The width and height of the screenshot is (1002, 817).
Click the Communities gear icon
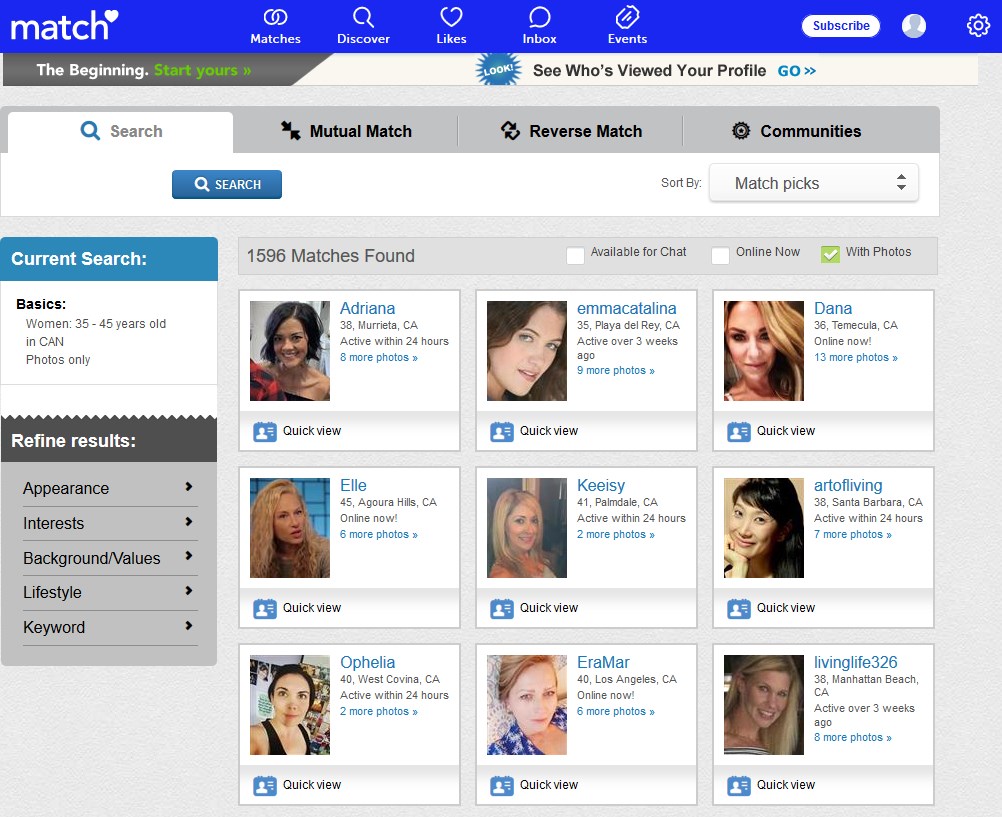point(741,130)
